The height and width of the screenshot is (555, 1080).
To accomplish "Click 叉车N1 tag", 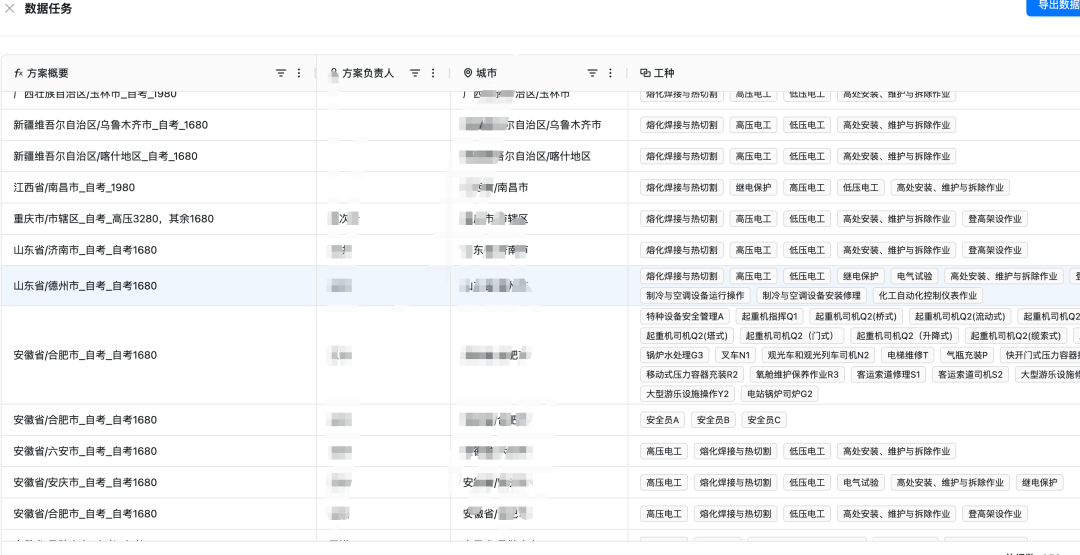I will [x=735, y=355].
